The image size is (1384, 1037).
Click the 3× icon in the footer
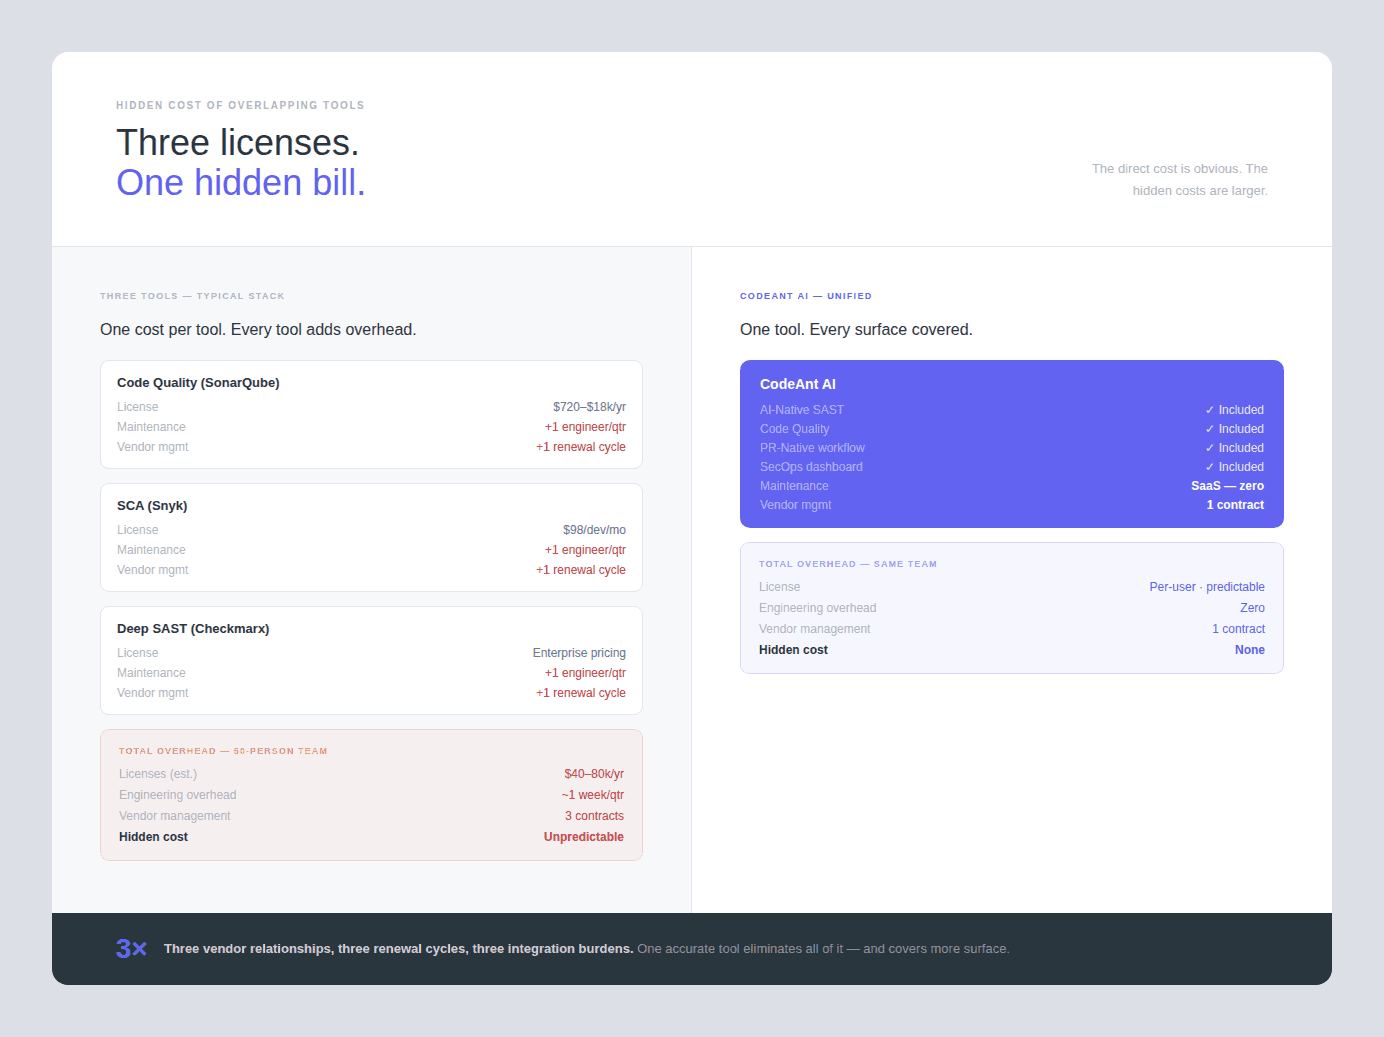[131, 949]
